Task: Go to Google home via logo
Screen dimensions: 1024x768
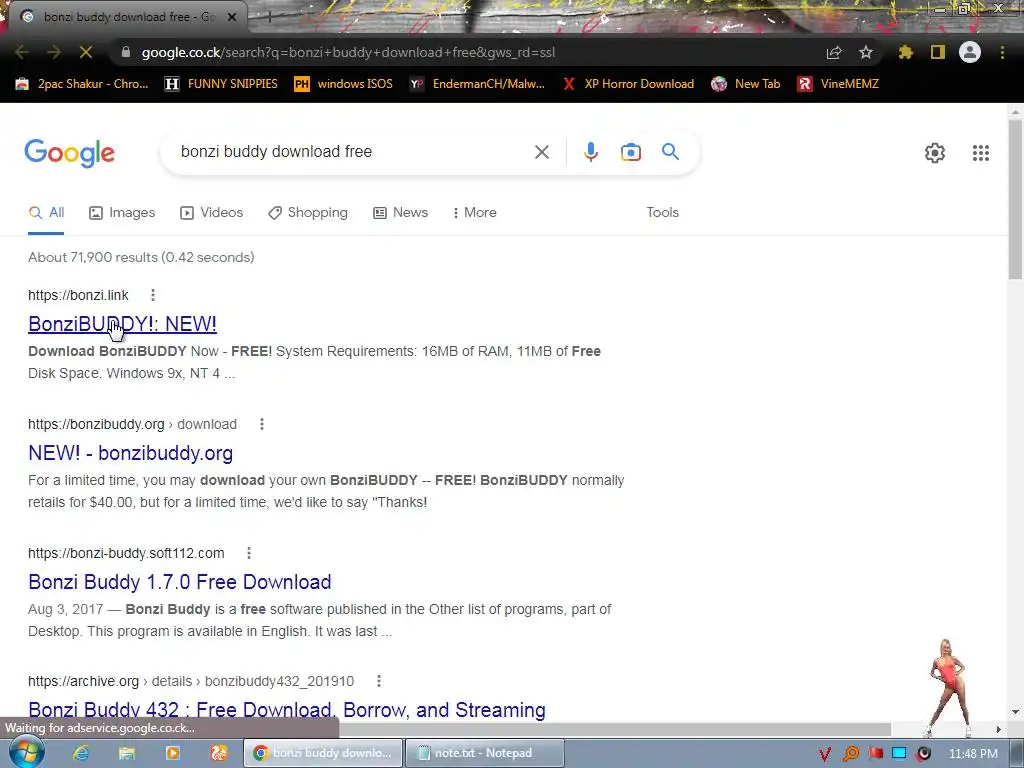Action: 70,153
